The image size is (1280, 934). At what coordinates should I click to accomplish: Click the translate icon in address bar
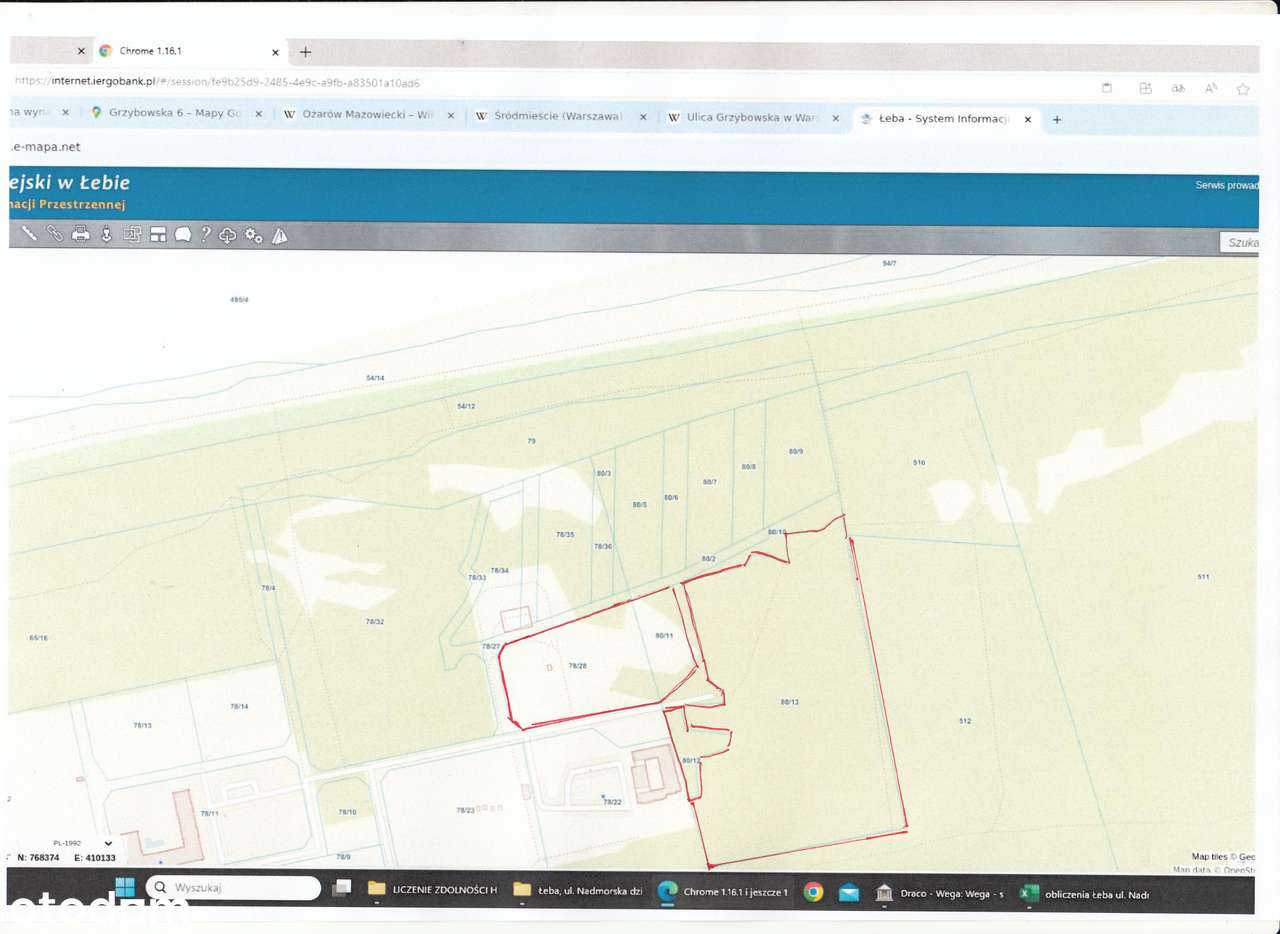pyautogui.click(x=1178, y=88)
